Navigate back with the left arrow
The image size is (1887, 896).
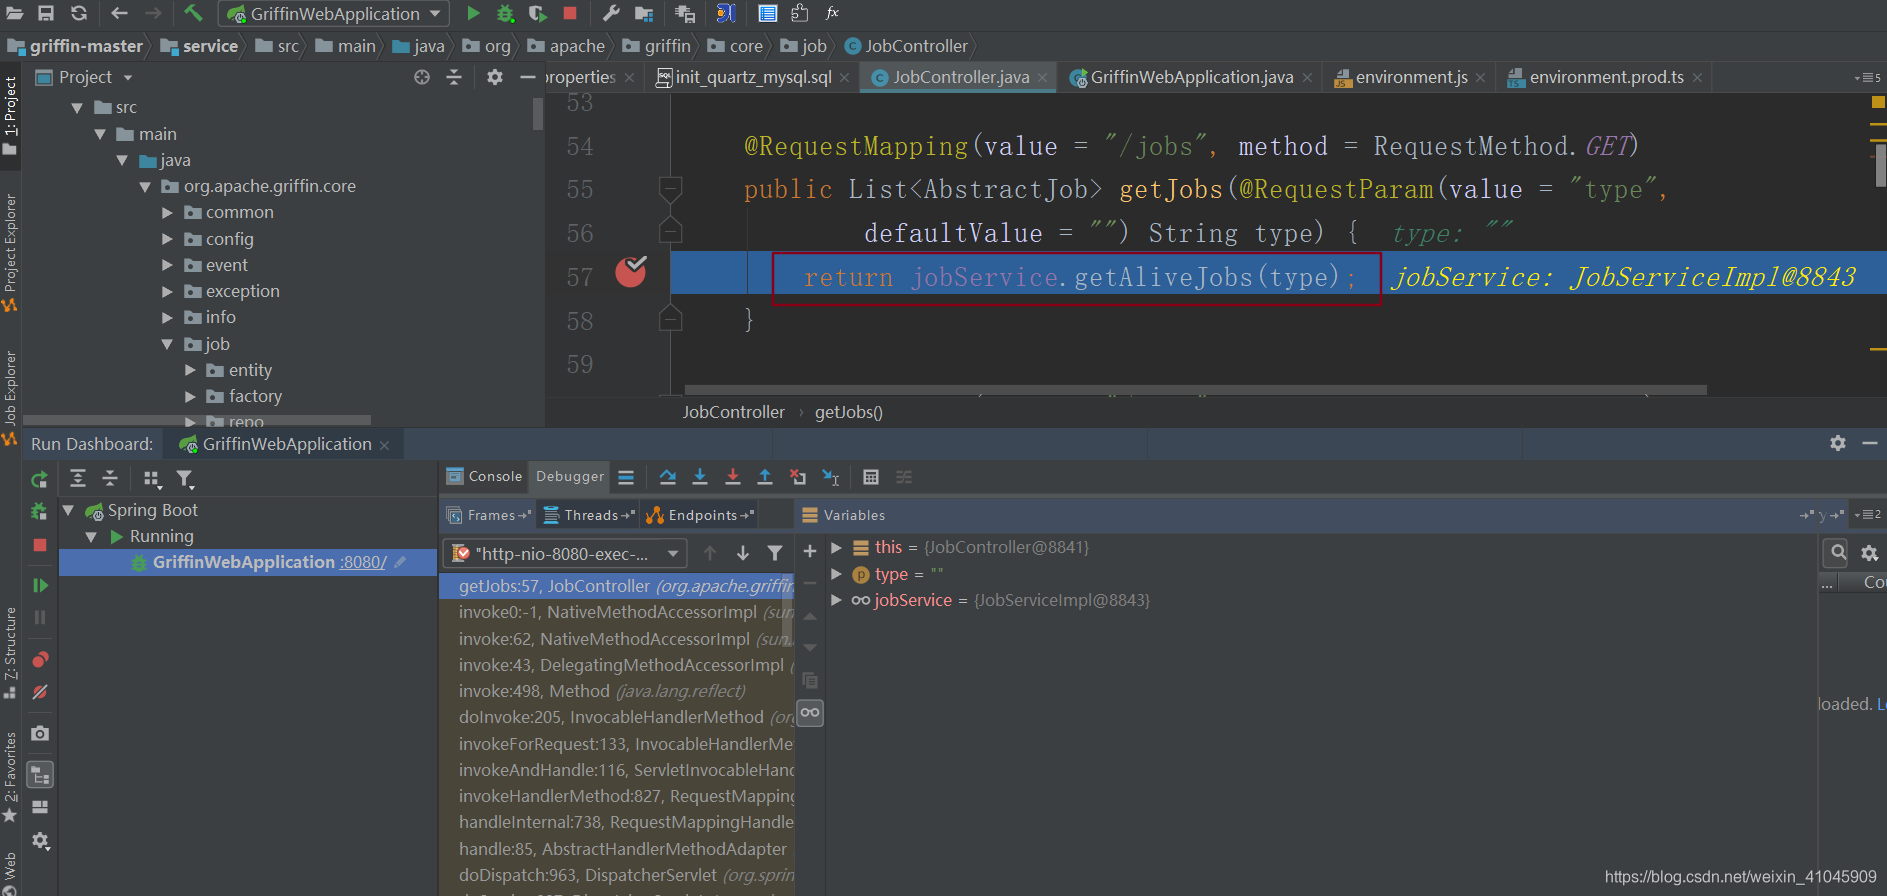[119, 13]
